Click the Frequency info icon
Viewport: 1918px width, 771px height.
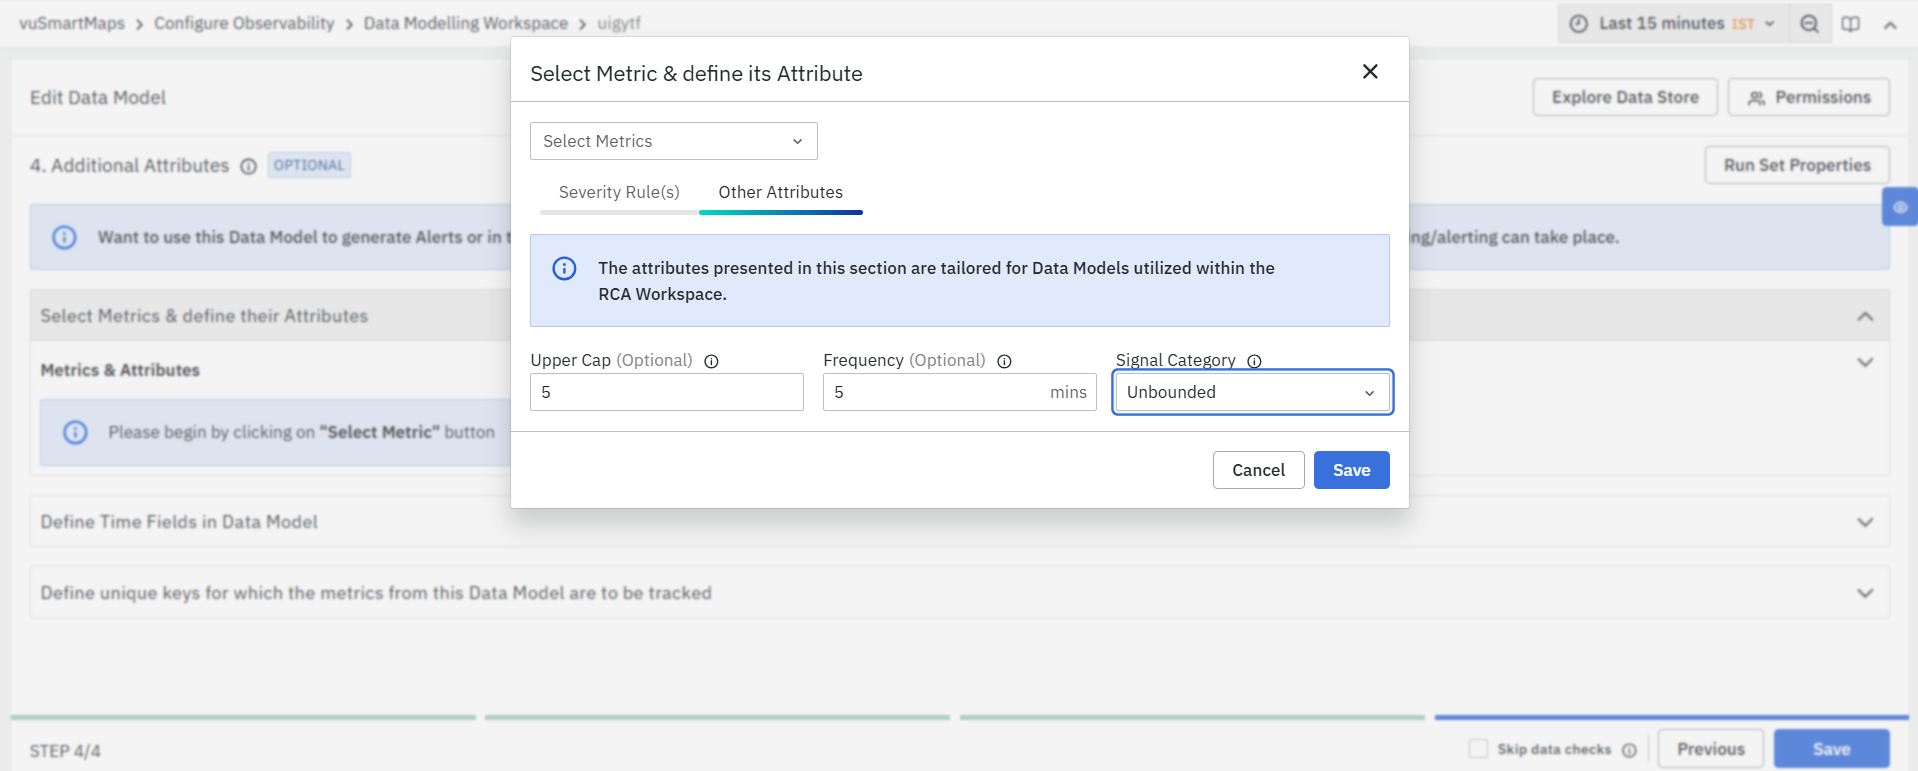[1004, 361]
